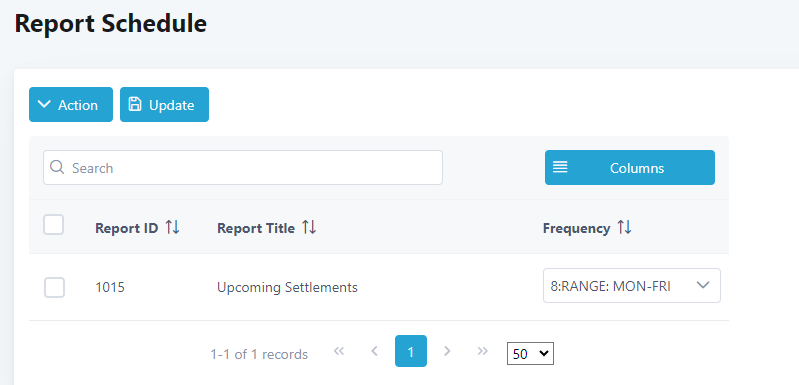Go to previous page arrow
The image size is (799, 385).
tap(375, 351)
